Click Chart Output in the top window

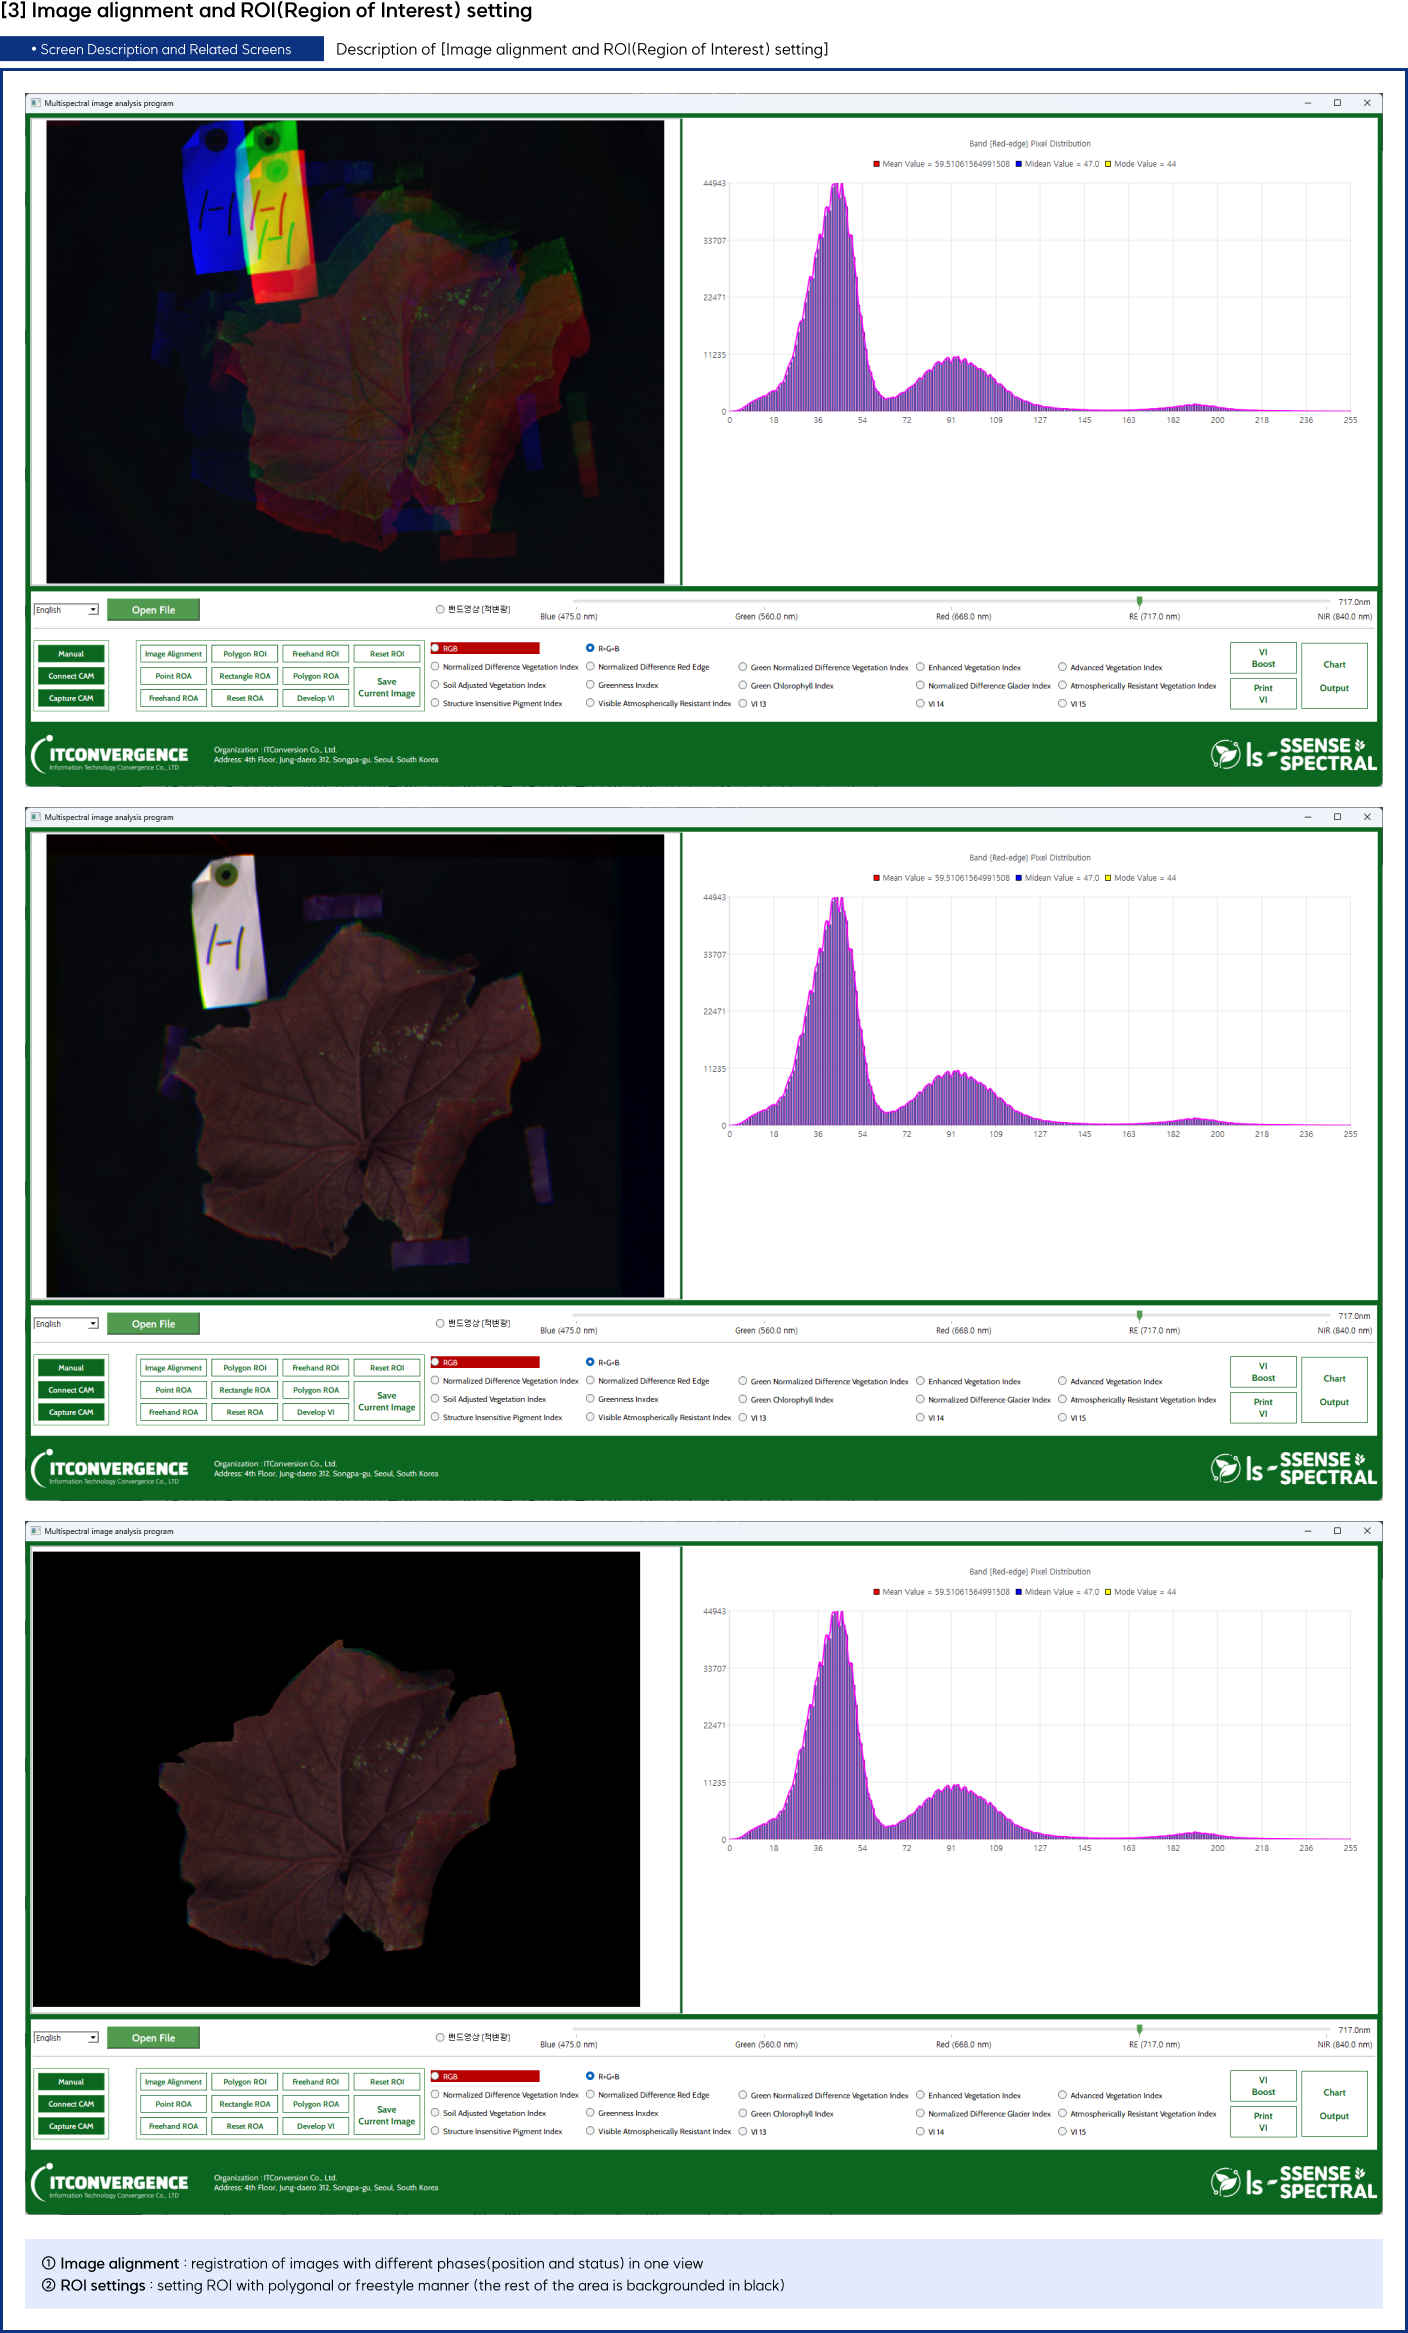click(1334, 676)
